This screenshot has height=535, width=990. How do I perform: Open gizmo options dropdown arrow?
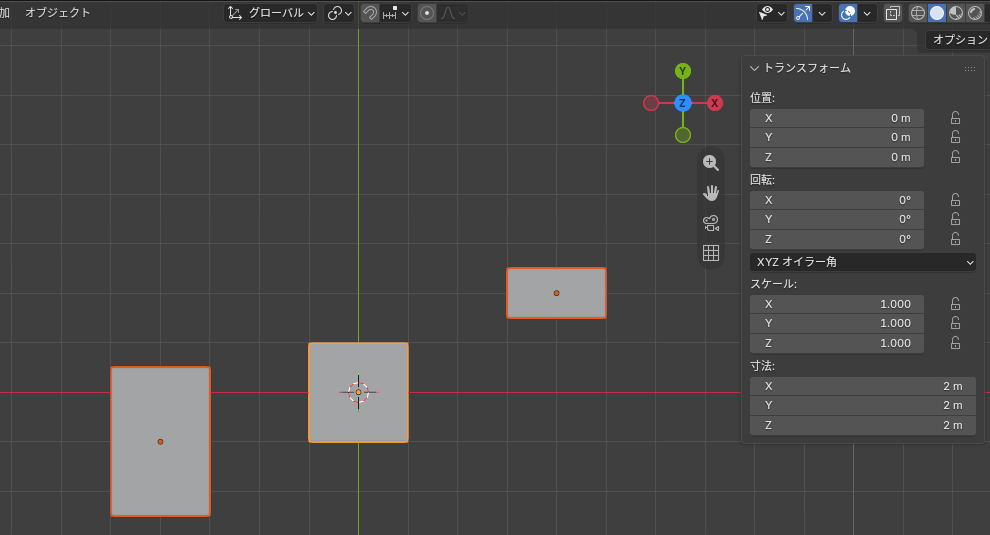(821, 13)
